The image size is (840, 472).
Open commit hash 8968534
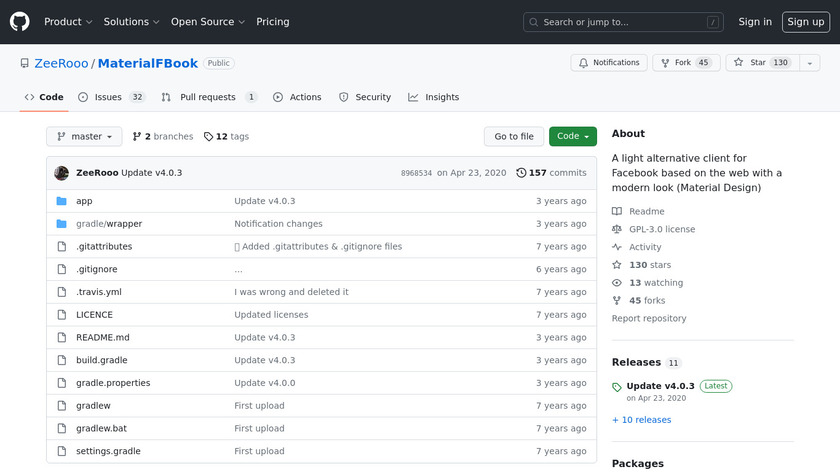[416, 173]
